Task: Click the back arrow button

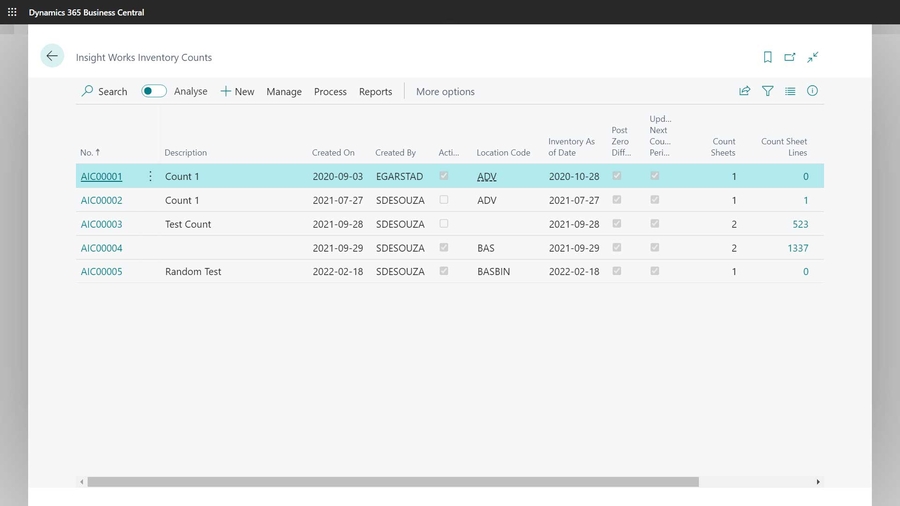Action: click(x=52, y=57)
